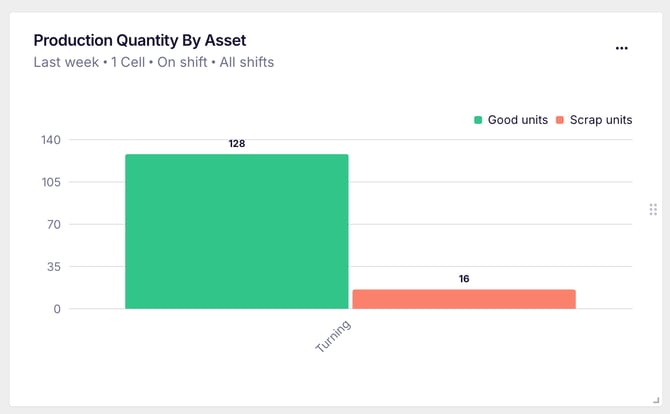Click the six-dot drag handle icon

(653, 209)
